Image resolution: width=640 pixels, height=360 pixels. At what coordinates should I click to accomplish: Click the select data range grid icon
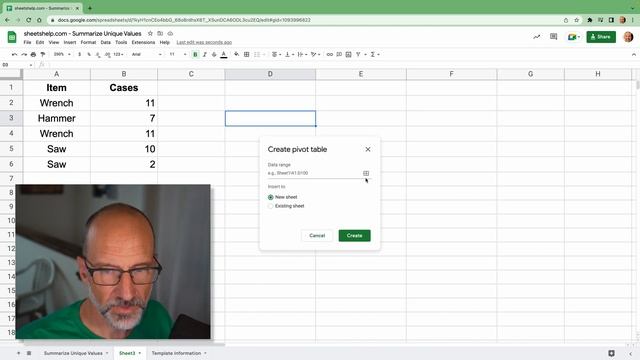(x=366, y=173)
